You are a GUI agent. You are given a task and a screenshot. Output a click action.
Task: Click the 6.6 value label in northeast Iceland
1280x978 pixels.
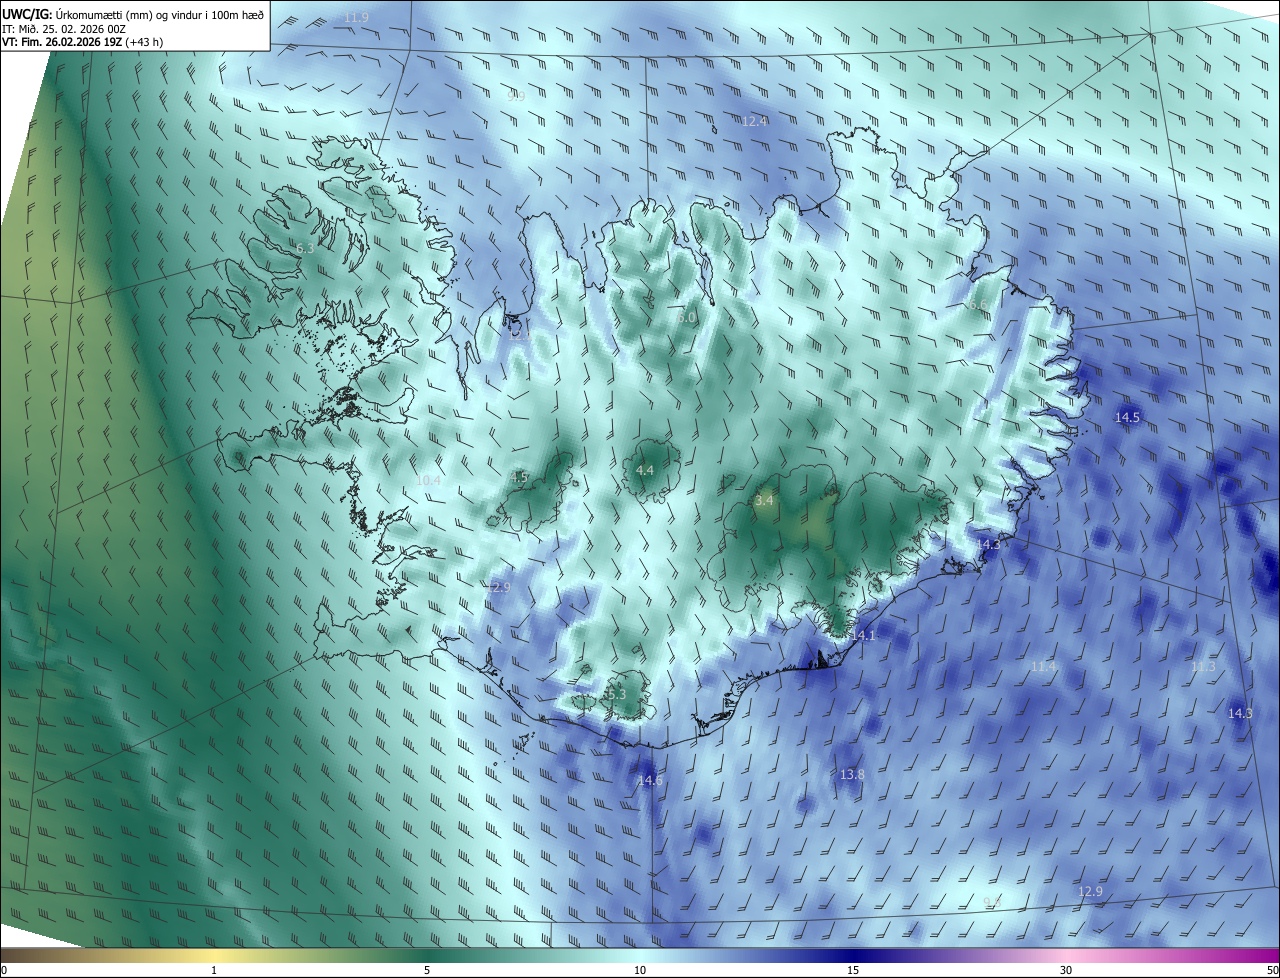point(978,305)
